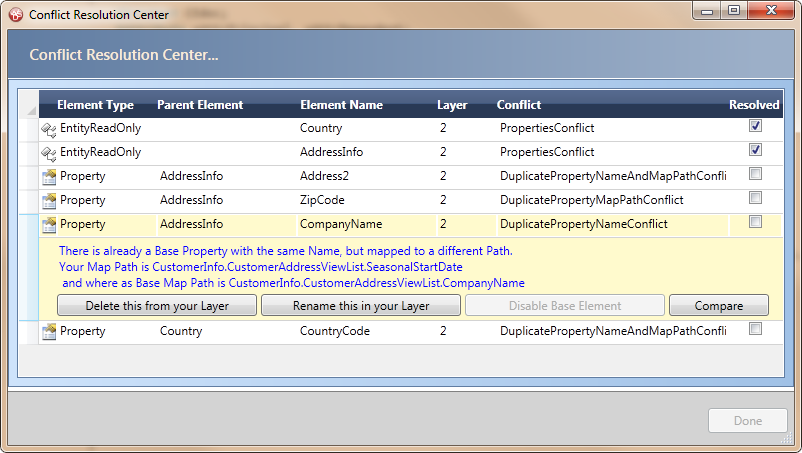The image size is (802, 453).
Task: Open the Compare button
Action: pos(718,306)
